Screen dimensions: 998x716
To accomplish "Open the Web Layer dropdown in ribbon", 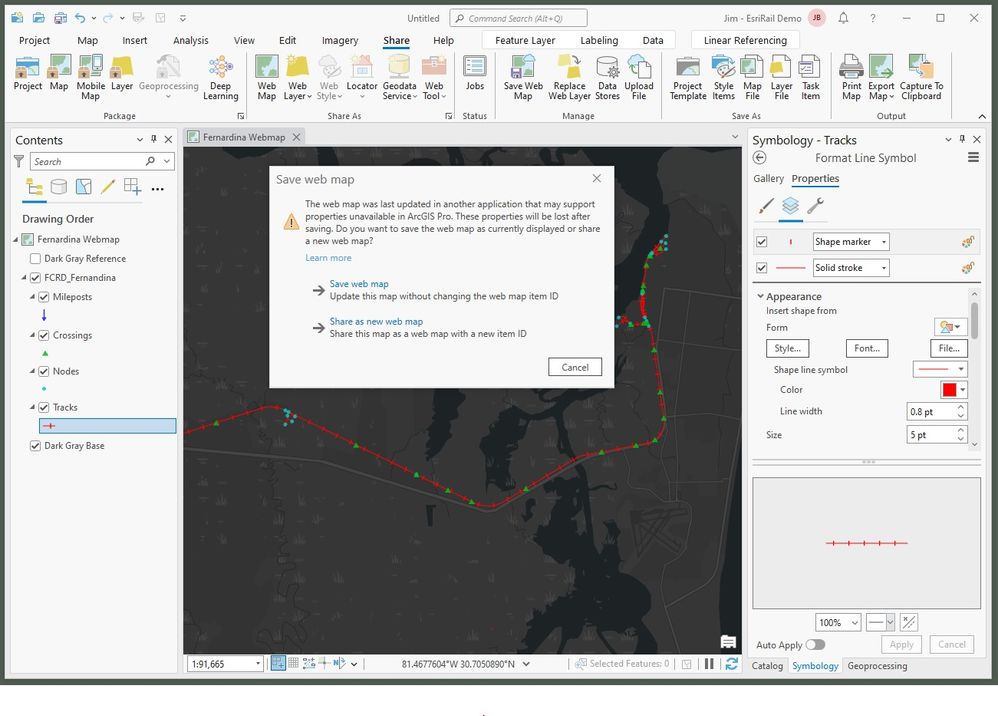I will pos(297,77).
